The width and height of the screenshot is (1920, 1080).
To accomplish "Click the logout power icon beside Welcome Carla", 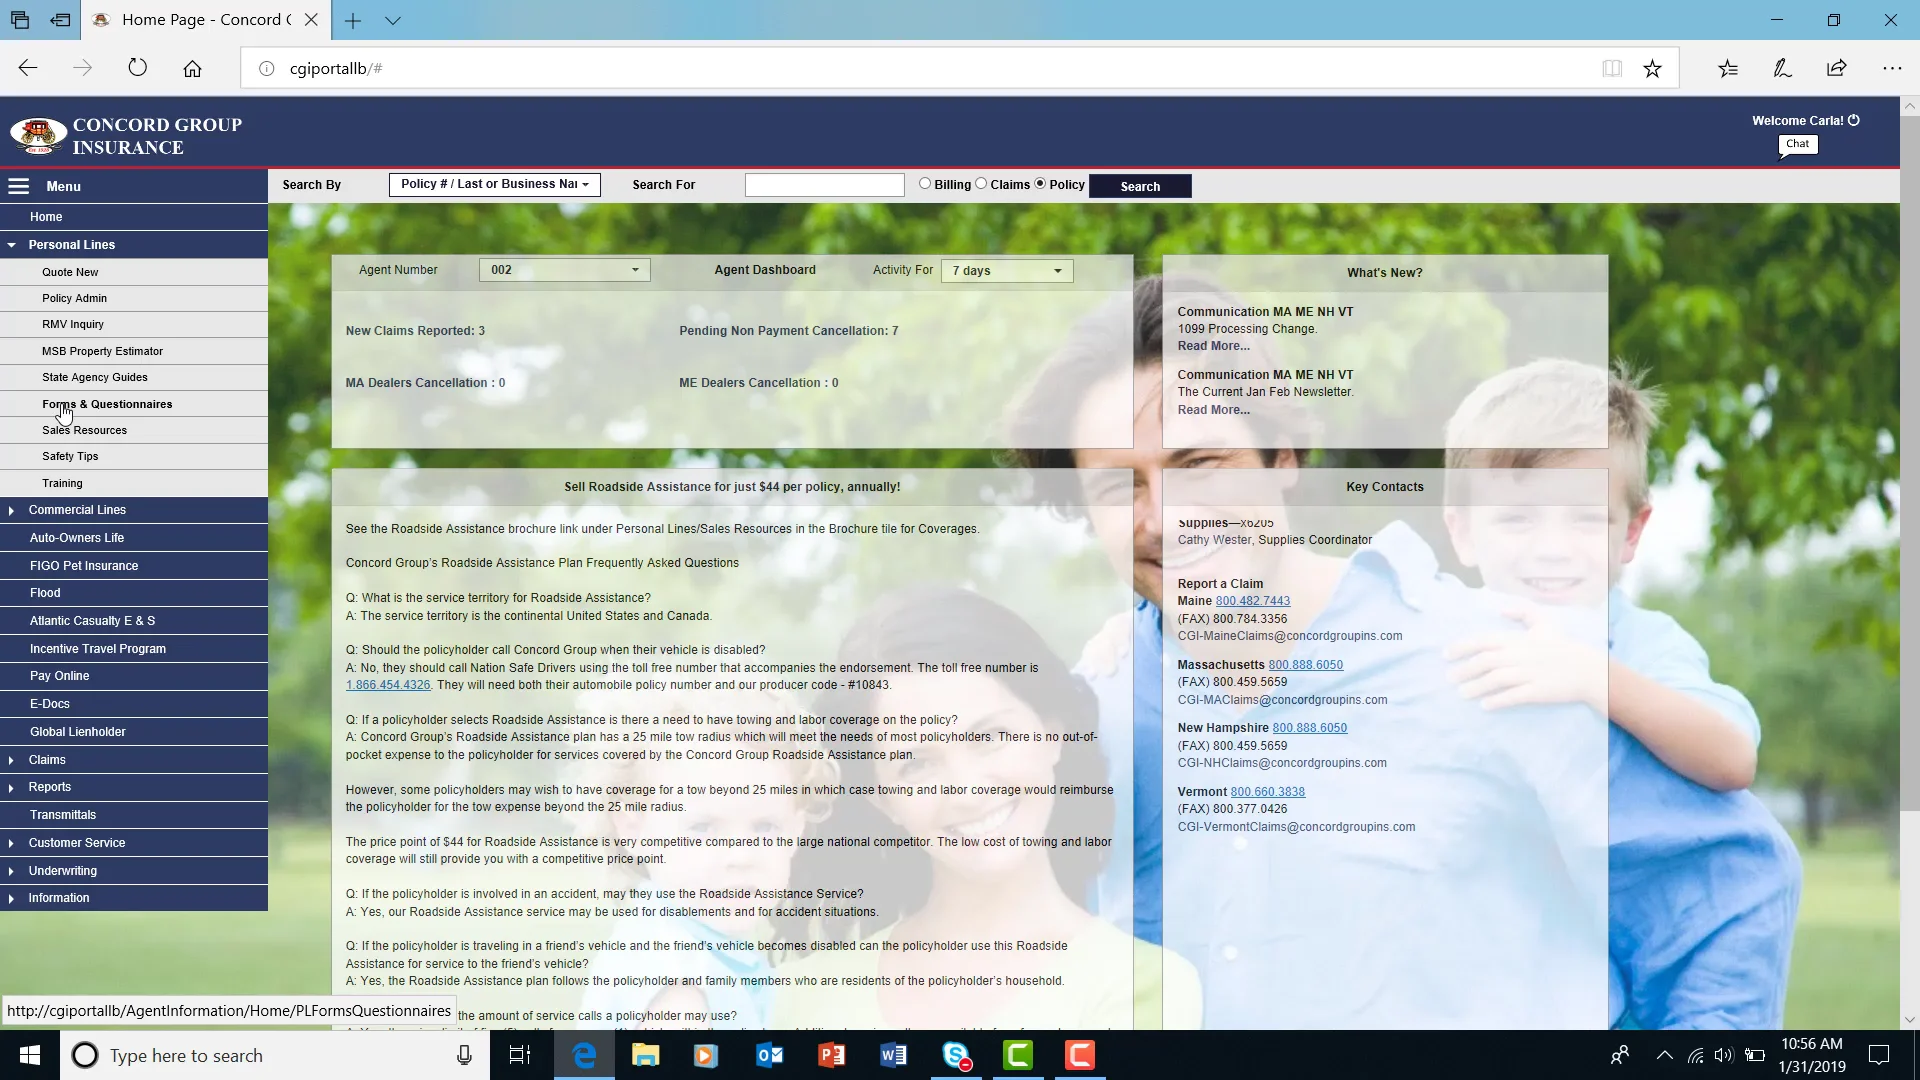I will (x=1854, y=120).
